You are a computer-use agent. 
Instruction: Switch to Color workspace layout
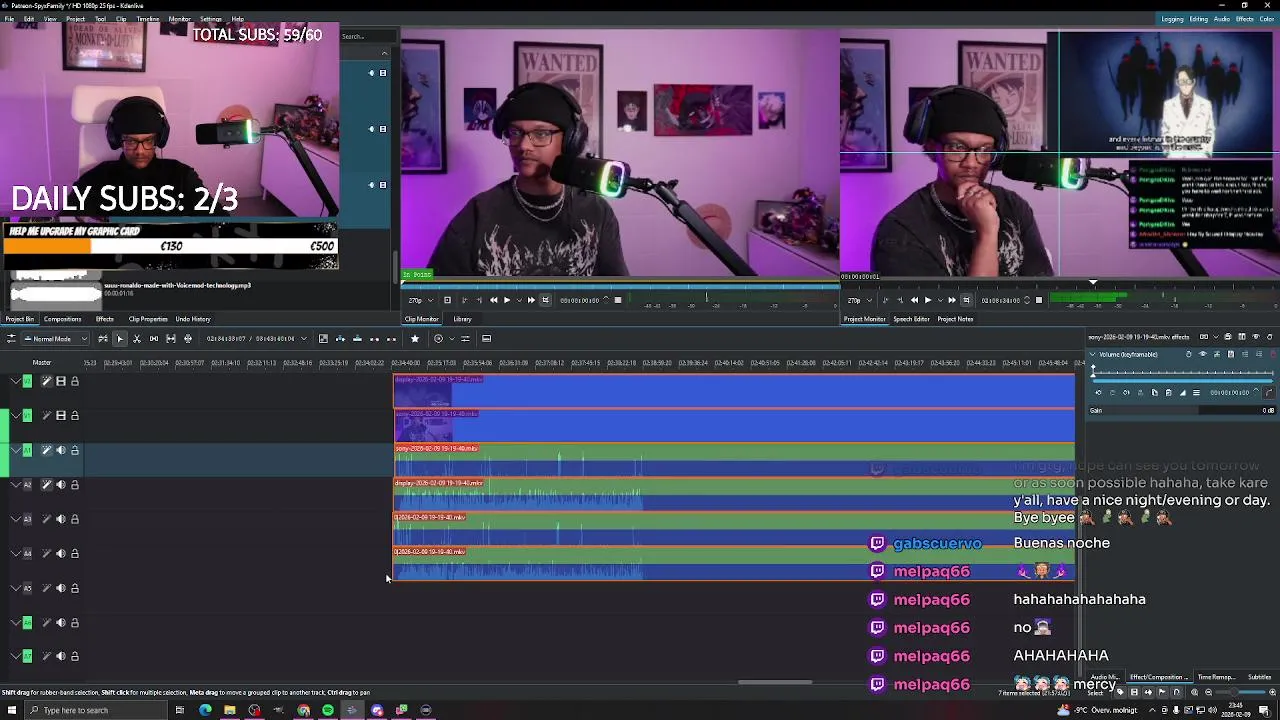coord(1266,19)
